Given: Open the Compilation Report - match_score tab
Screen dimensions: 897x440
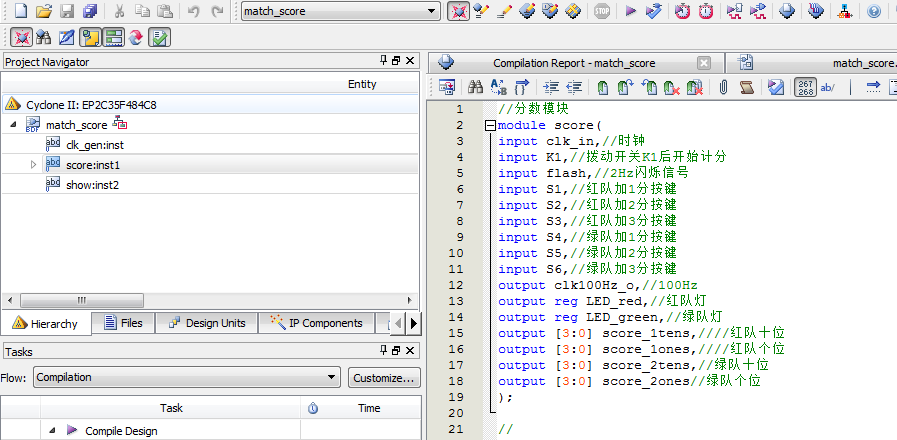Looking at the screenshot, I should click(x=573, y=63).
